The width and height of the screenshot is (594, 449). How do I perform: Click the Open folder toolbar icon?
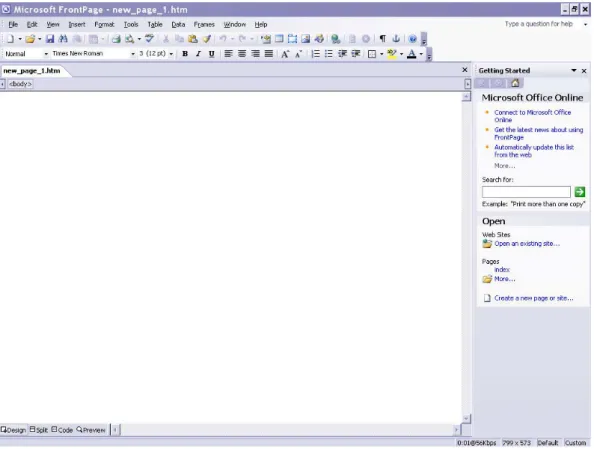30,39
